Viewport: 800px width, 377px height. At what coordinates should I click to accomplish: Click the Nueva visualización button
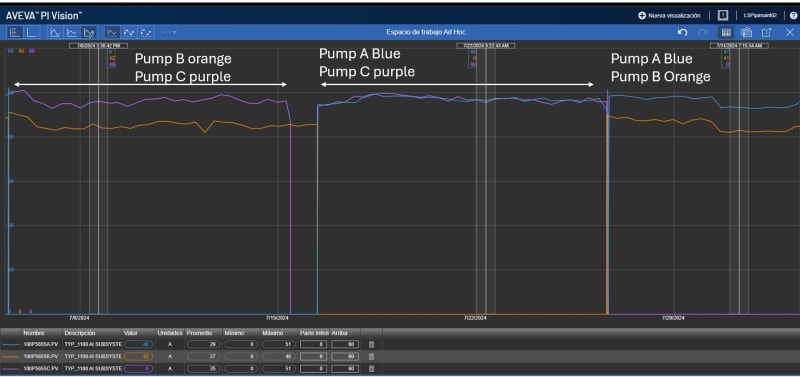[x=669, y=16]
